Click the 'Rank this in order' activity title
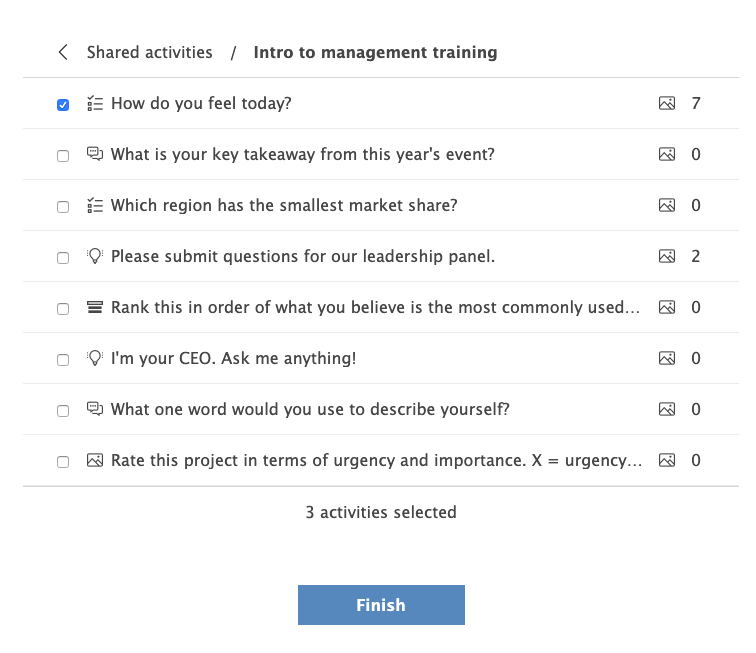 point(375,307)
